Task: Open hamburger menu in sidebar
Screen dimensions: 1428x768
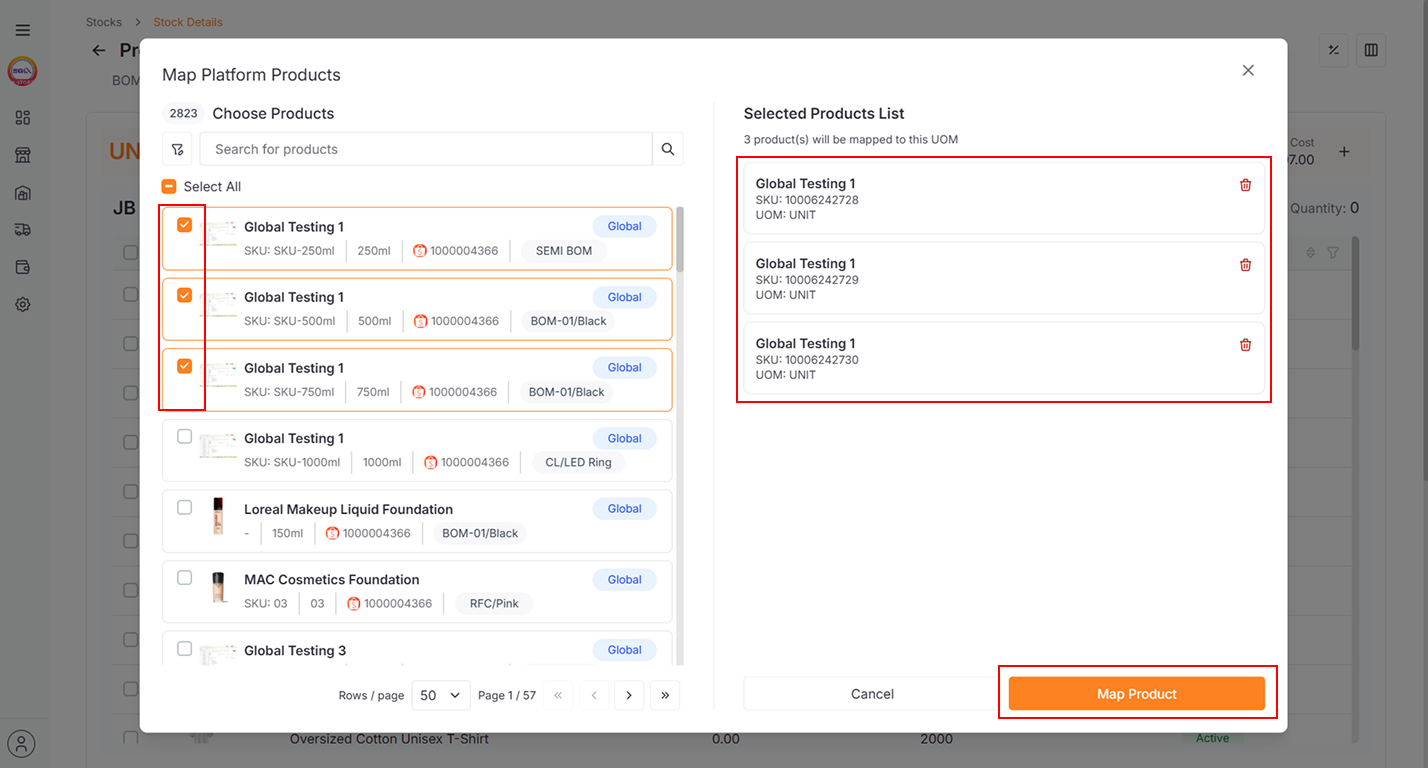Action: pos(22,31)
